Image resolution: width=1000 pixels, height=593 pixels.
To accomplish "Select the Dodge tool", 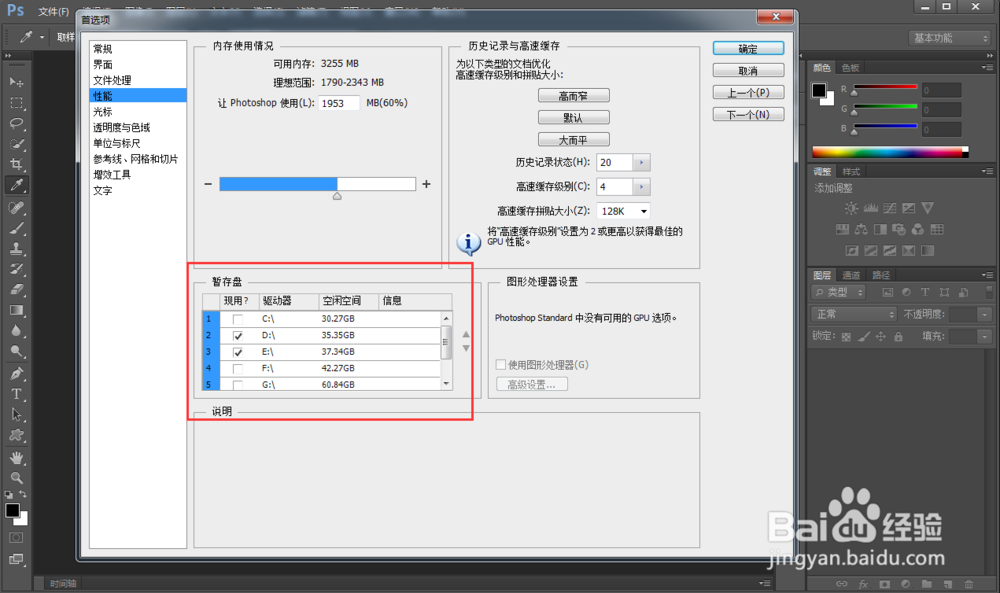I will [x=17, y=351].
